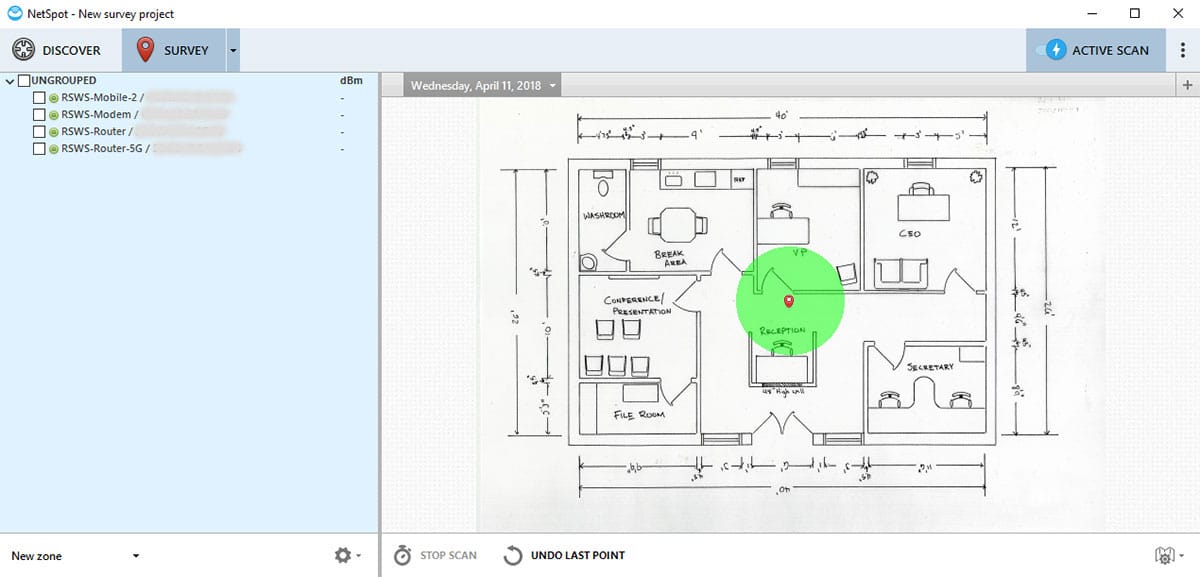Toggle the Active Scan switch
Screen dimensions: 1200x577
point(1053,50)
